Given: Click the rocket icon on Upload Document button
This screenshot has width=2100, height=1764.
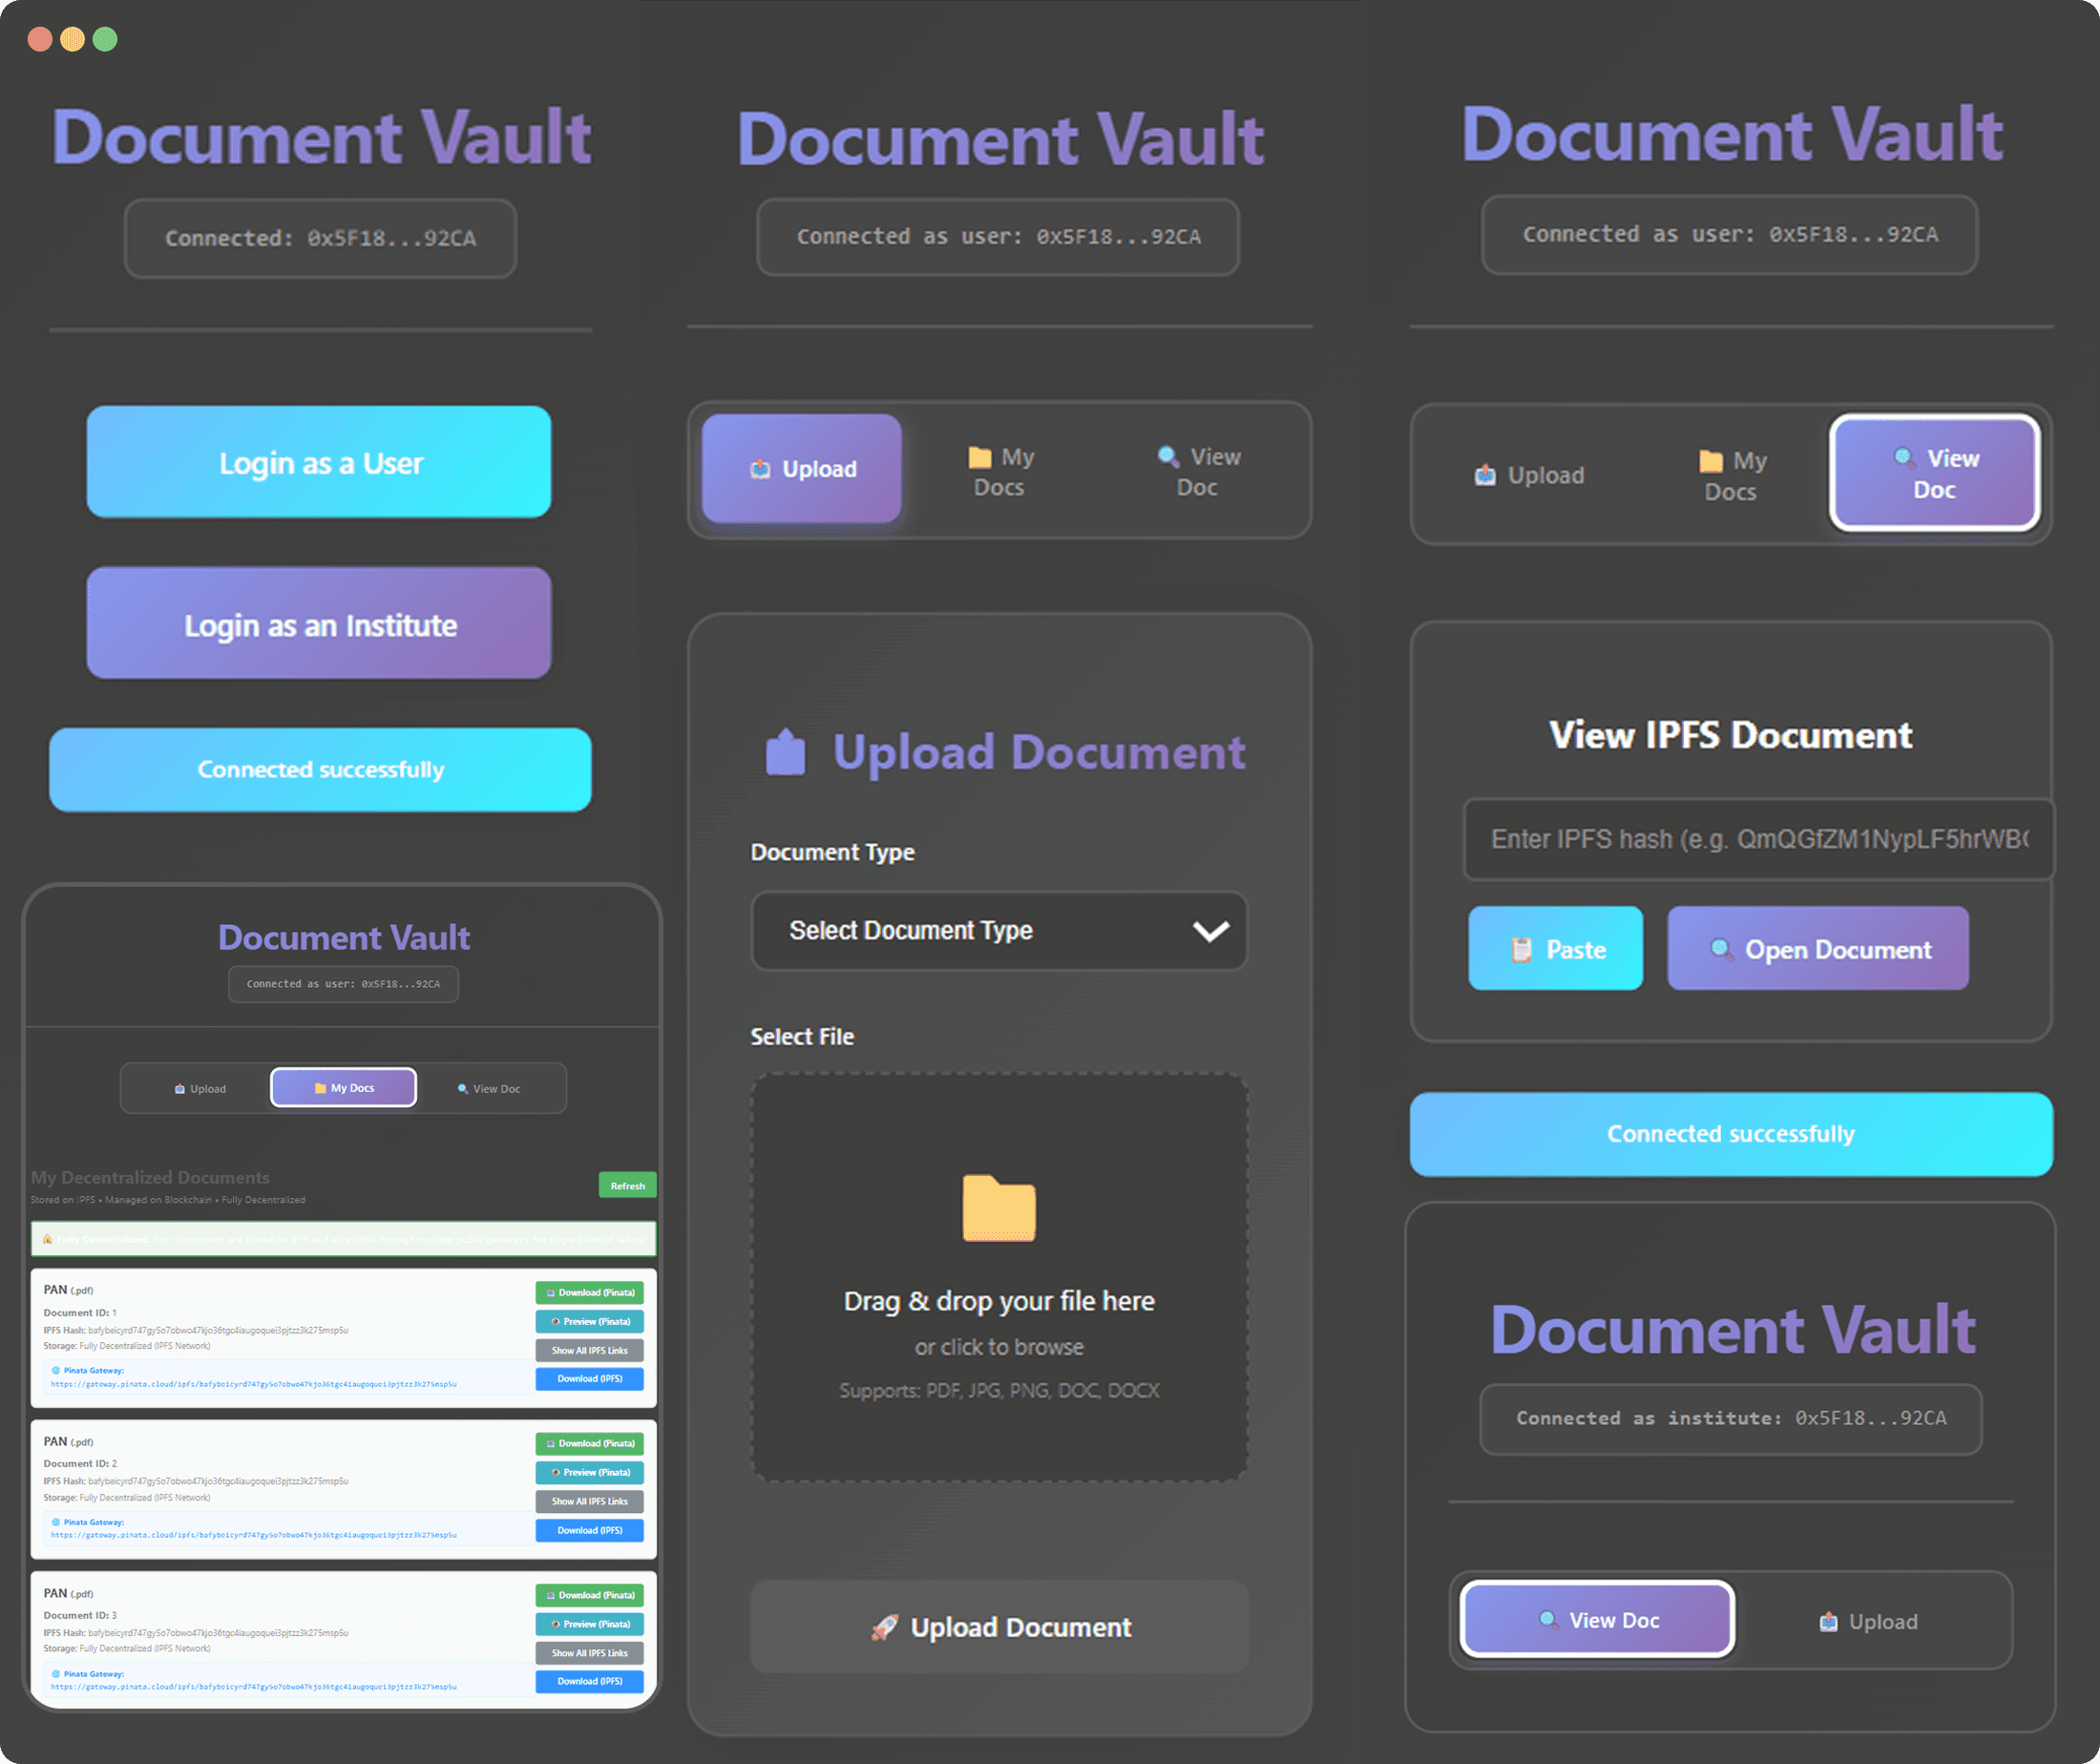Looking at the screenshot, I should [x=884, y=1627].
